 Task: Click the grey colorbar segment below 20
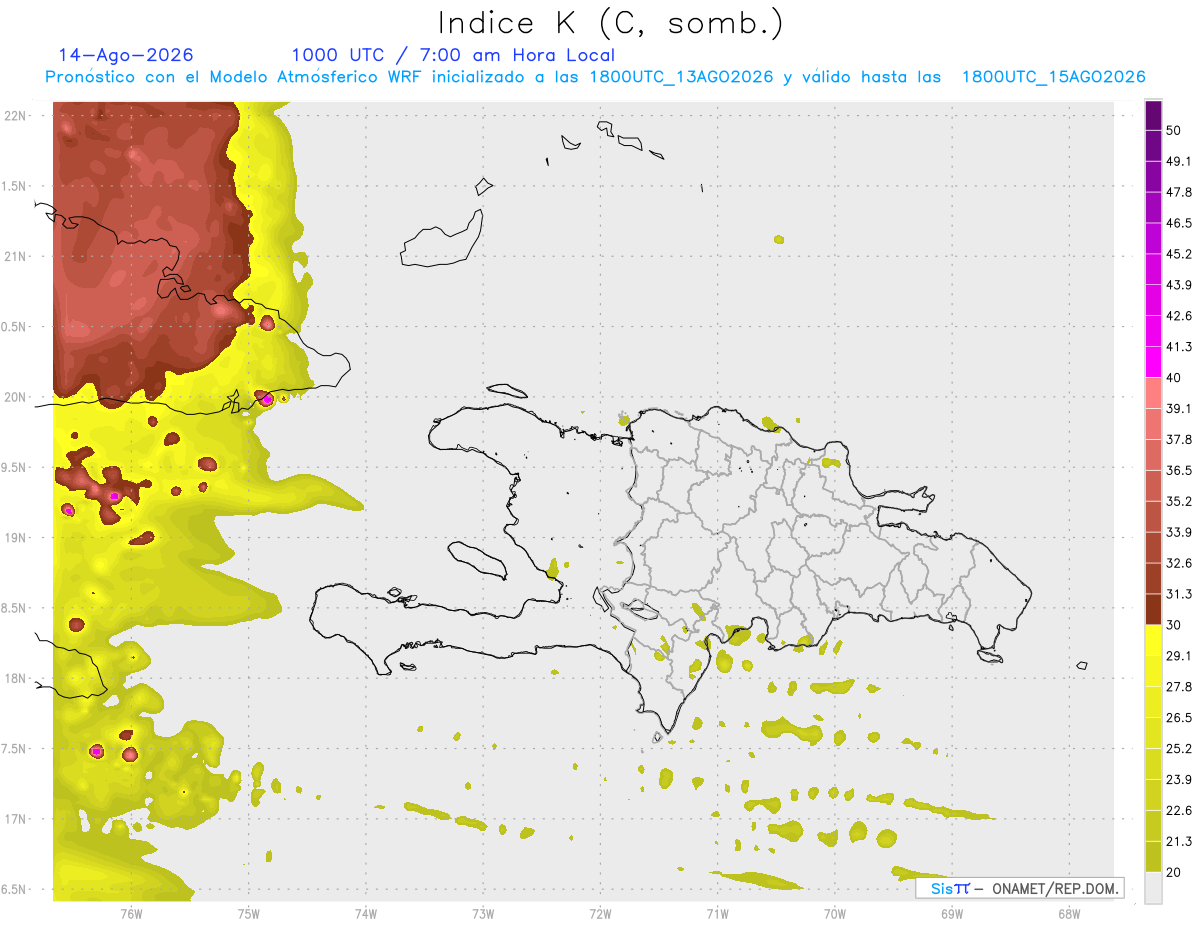point(1153,887)
